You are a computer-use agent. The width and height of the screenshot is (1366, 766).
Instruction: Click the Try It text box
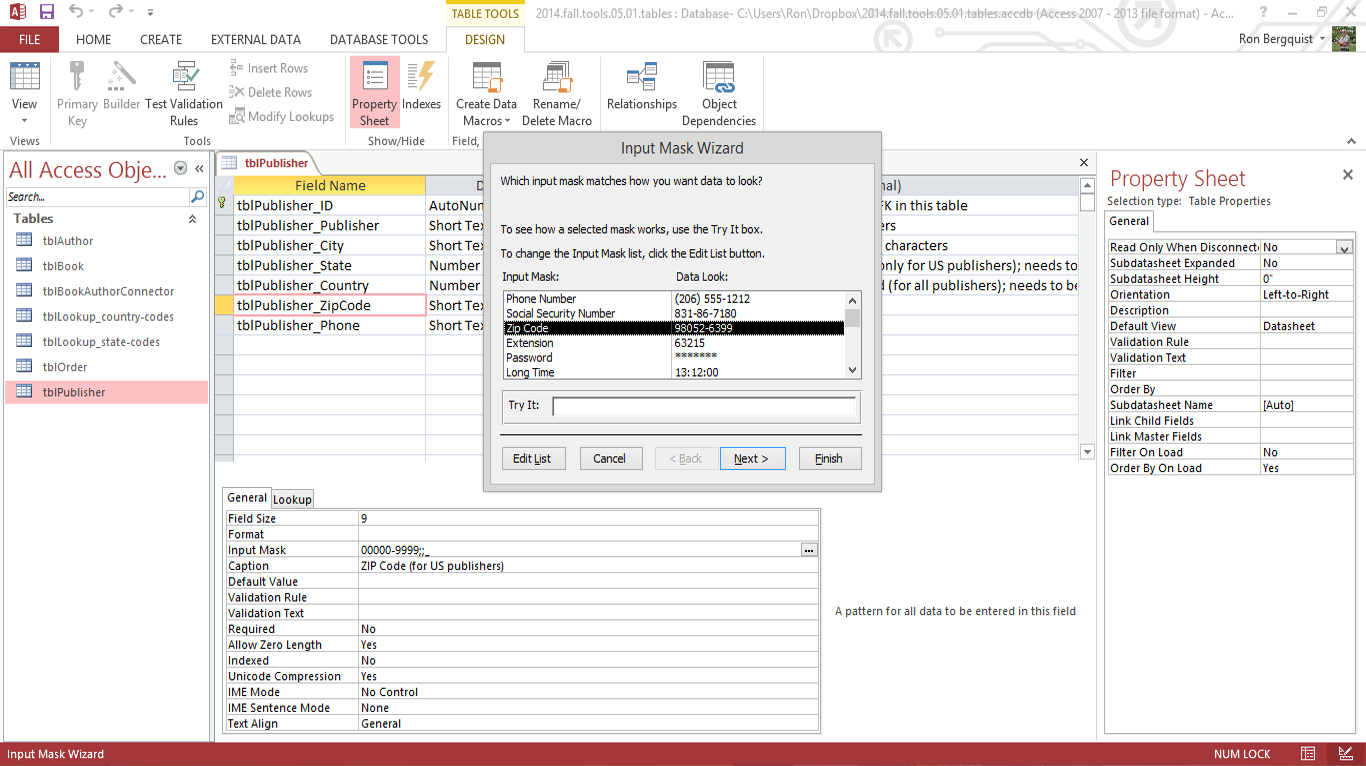click(x=704, y=406)
